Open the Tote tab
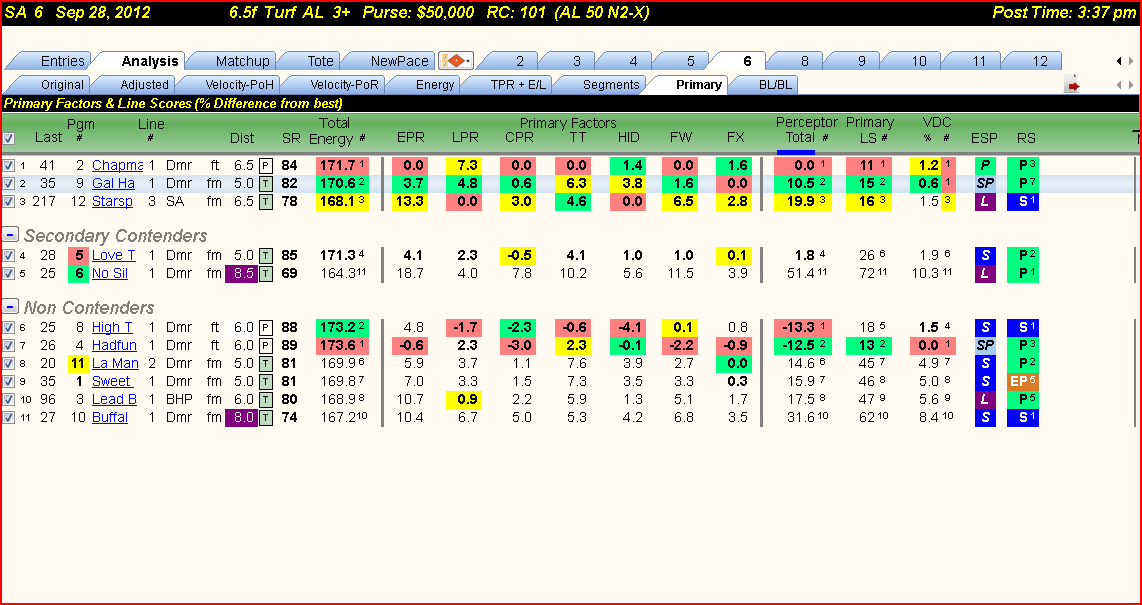Screen dimensions: 1142x605 pos(320,61)
